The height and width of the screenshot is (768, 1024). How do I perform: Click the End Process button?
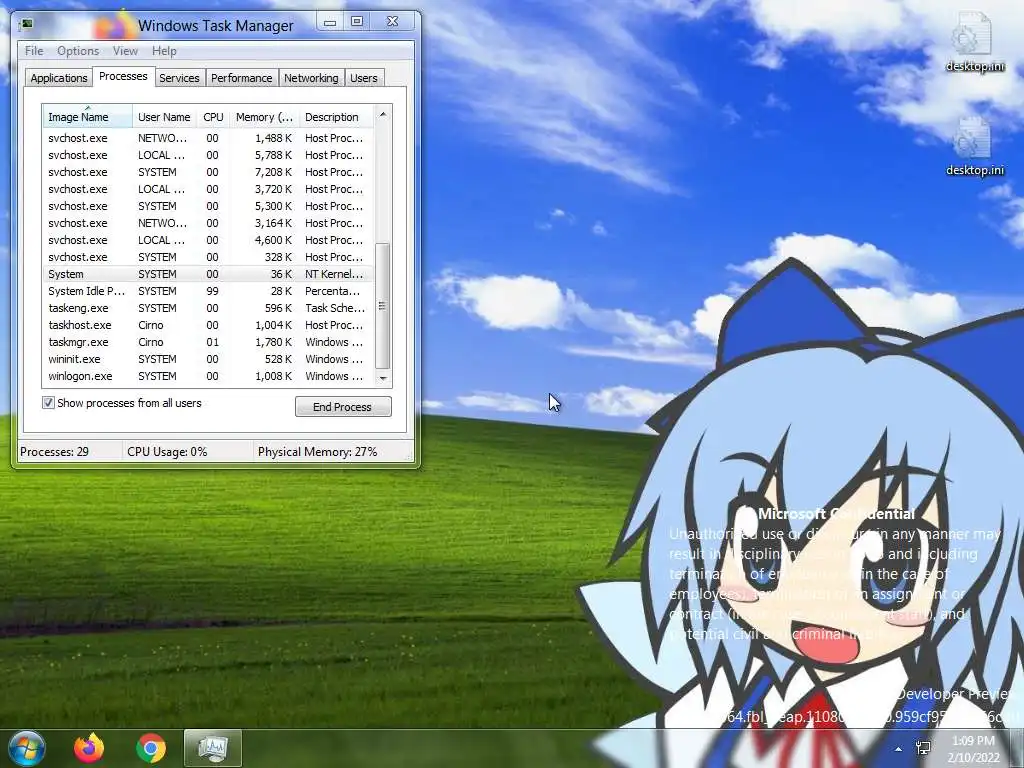pyautogui.click(x=343, y=406)
